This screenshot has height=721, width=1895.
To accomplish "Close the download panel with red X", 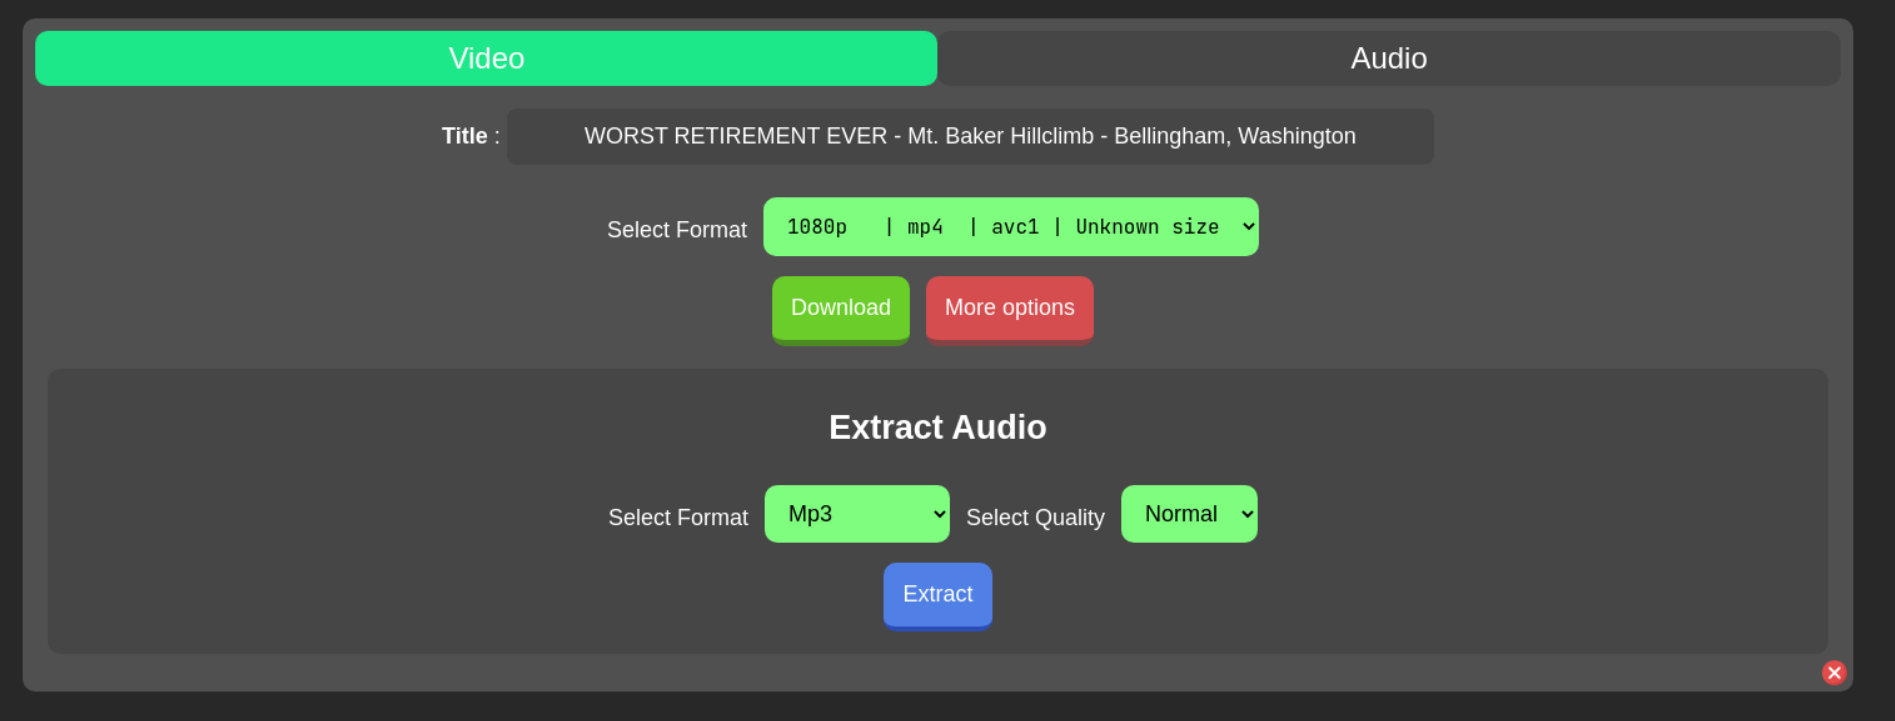I will pyautogui.click(x=1833, y=673).
